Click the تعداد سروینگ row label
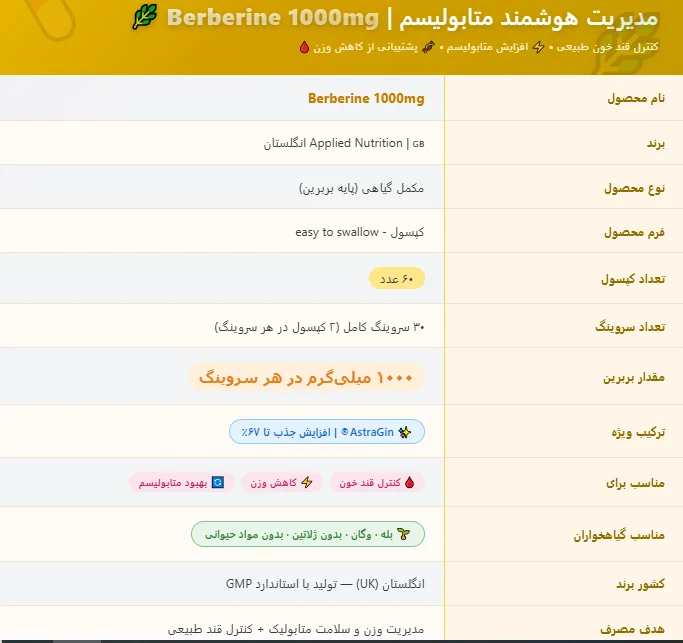683x643 pixels. pos(630,327)
